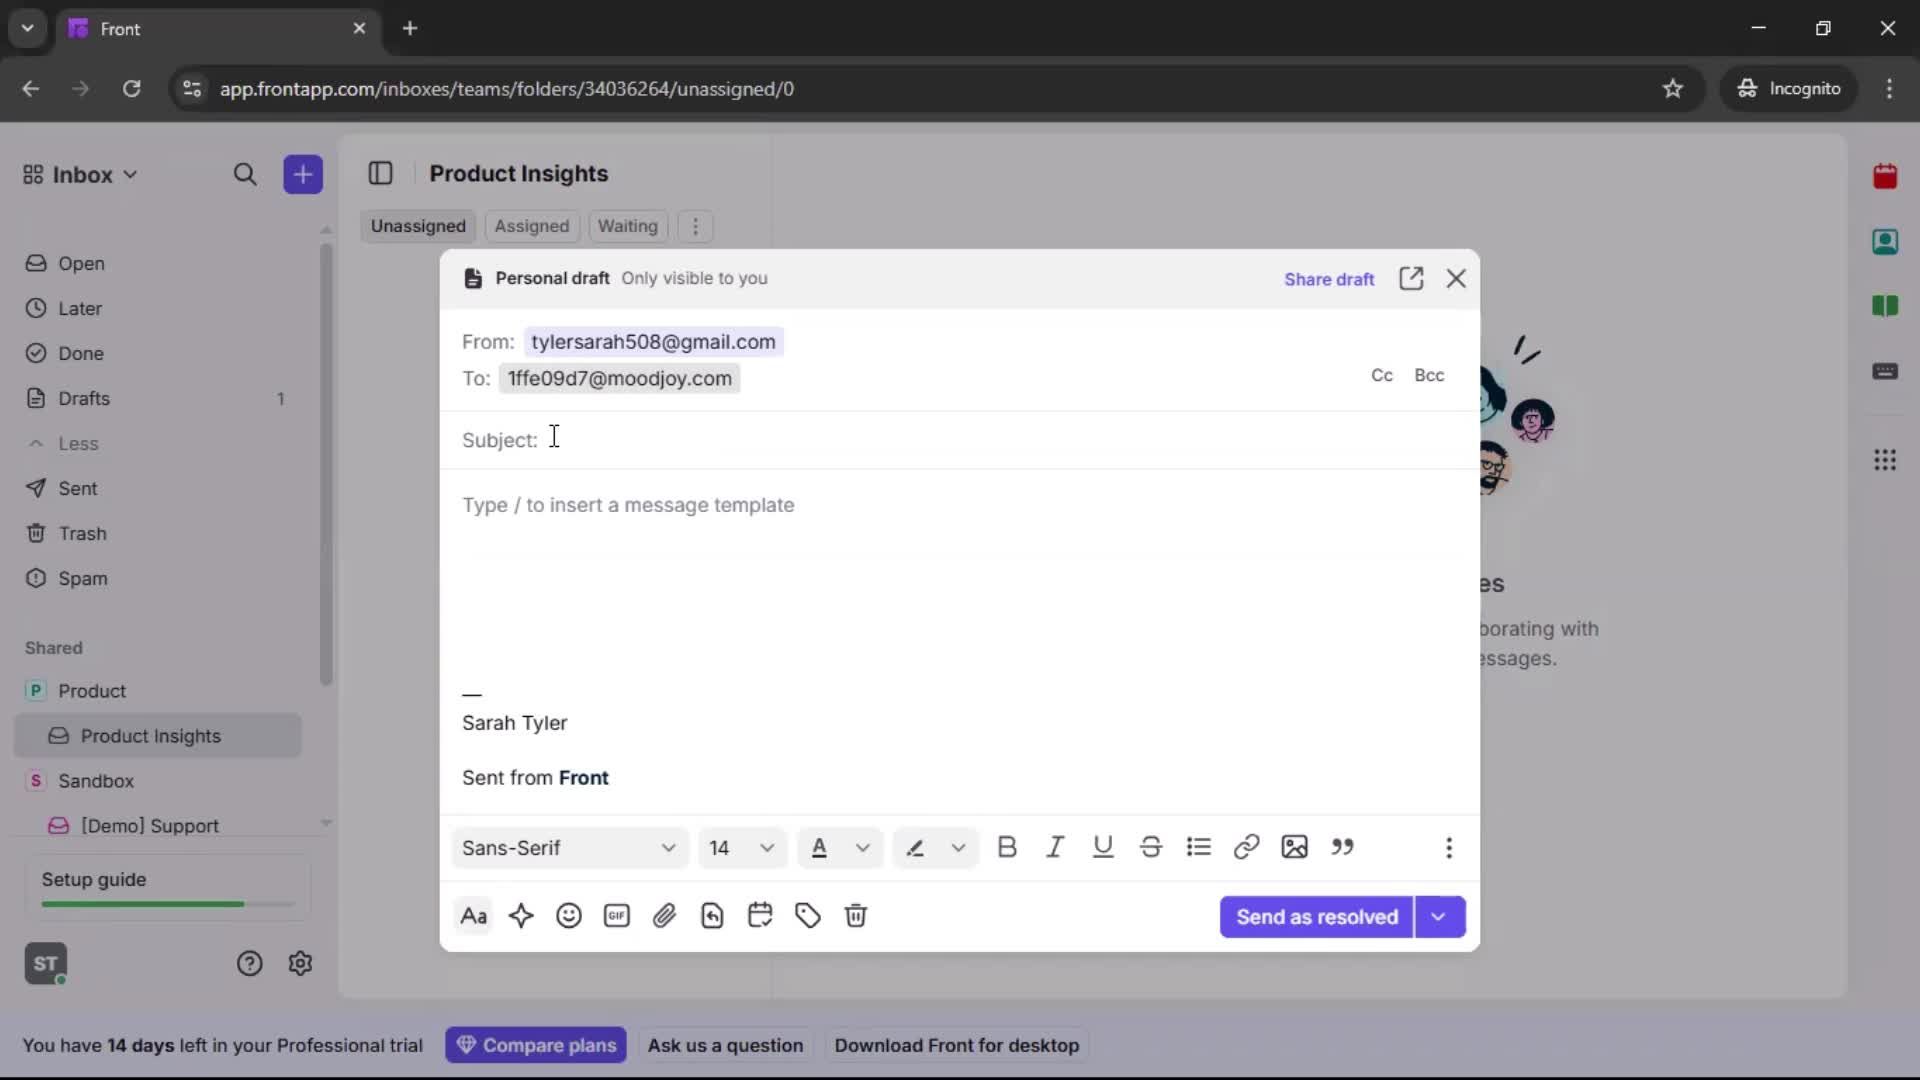Switch to the Waiting tab
1920x1080 pixels.
627,226
